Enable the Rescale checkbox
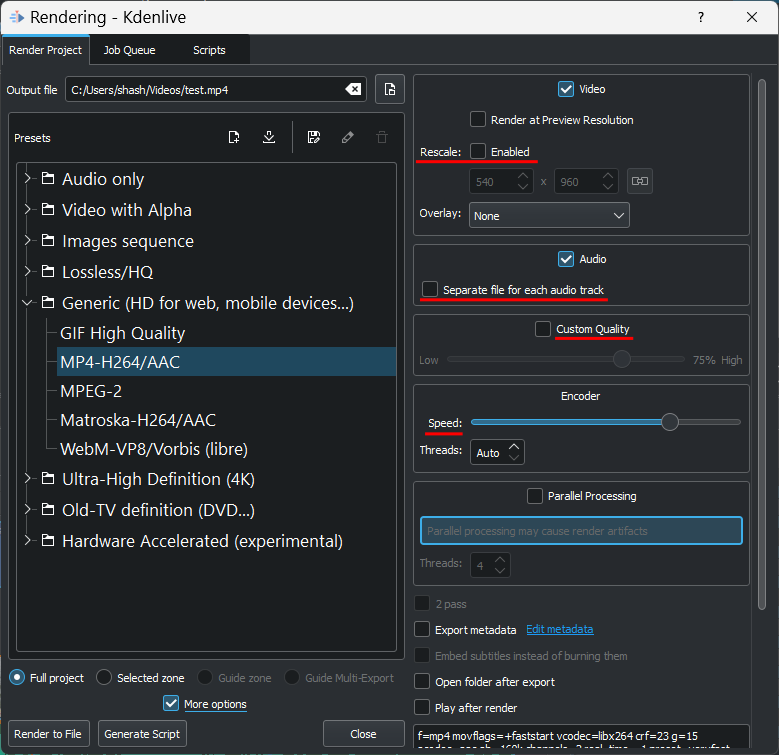 (478, 152)
